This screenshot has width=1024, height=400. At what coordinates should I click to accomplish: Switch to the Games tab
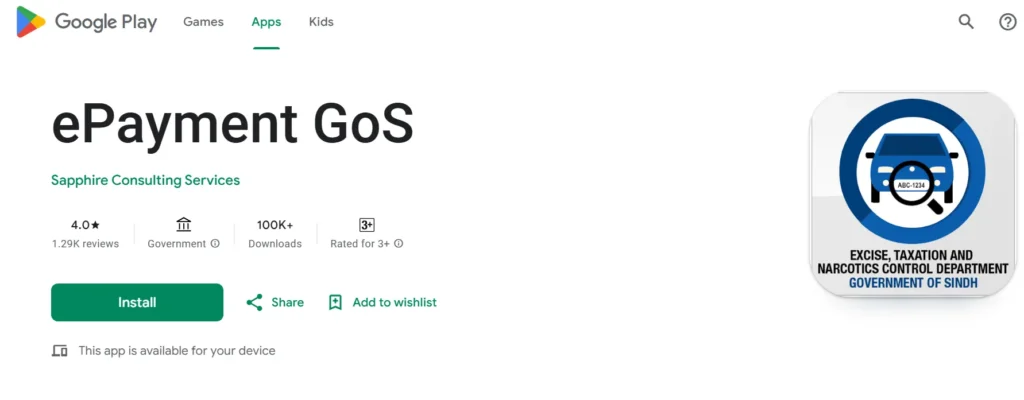(203, 22)
